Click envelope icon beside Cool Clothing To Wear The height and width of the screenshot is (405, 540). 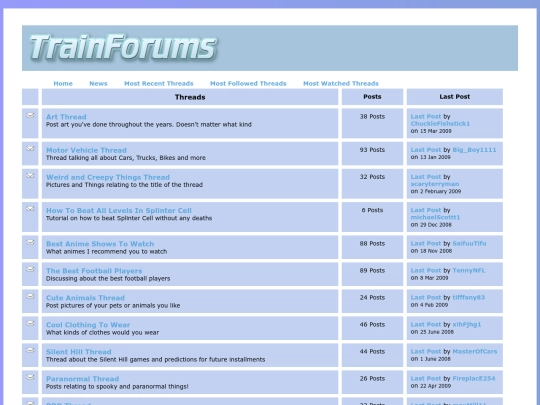coord(30,323)
